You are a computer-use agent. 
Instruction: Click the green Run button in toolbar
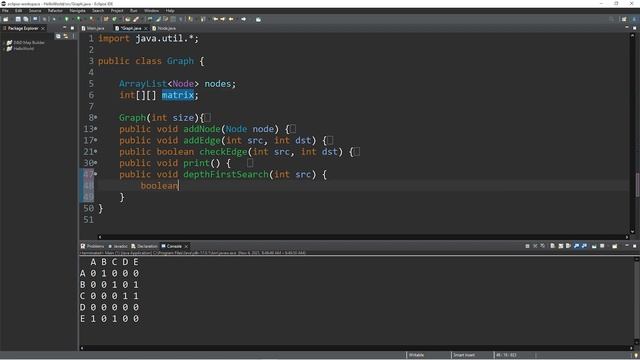[x=67, y=19]
